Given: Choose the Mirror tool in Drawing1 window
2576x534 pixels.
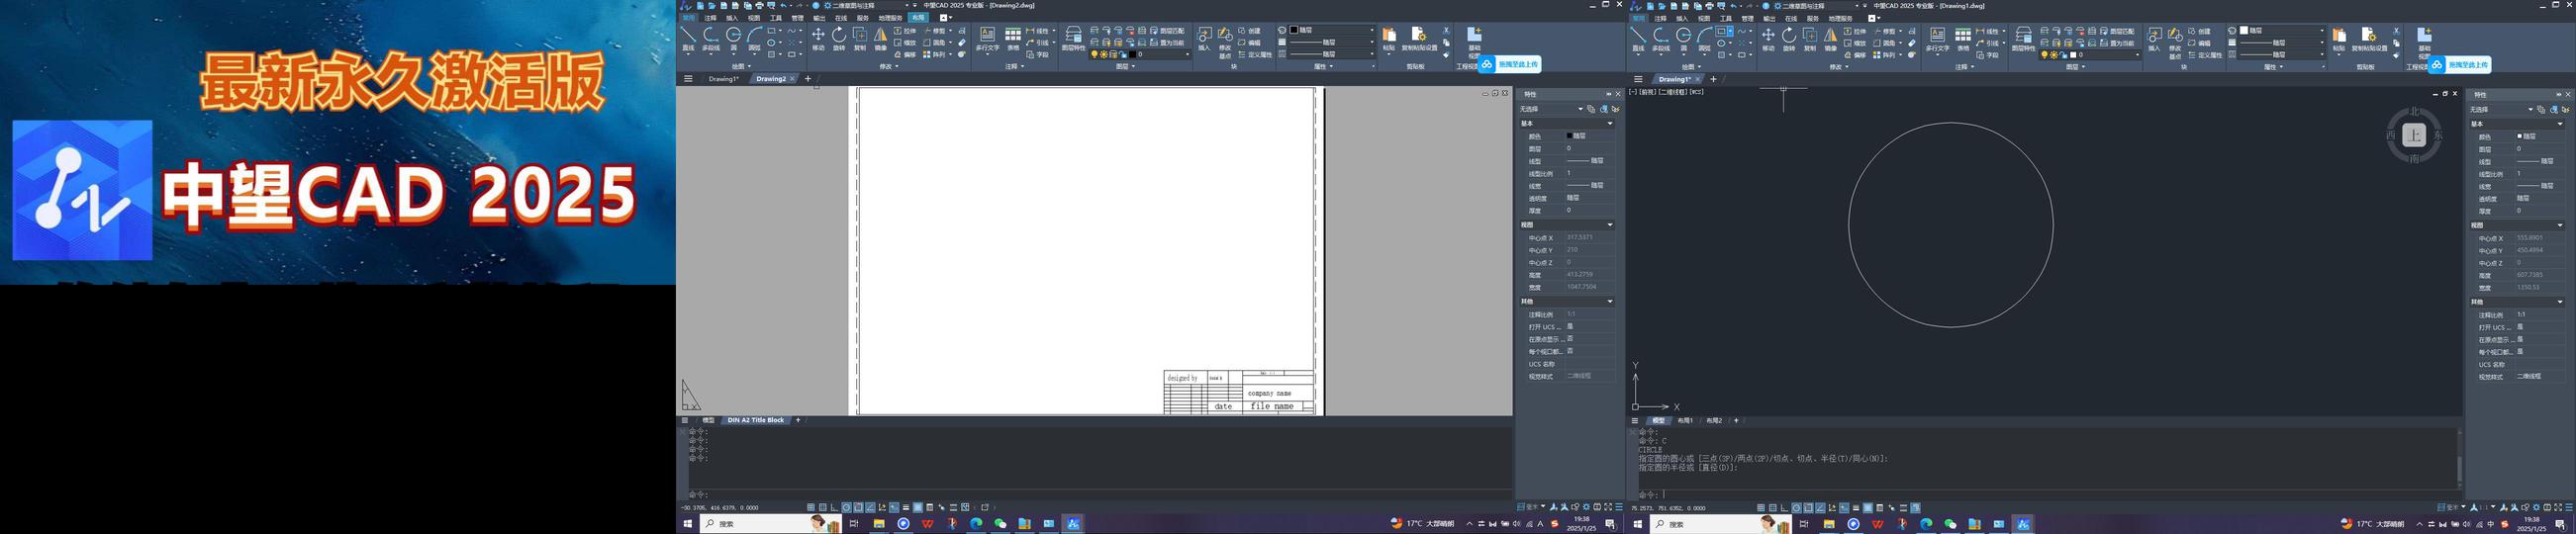Looking at the screenshot, I should [x=1831, y=38].
